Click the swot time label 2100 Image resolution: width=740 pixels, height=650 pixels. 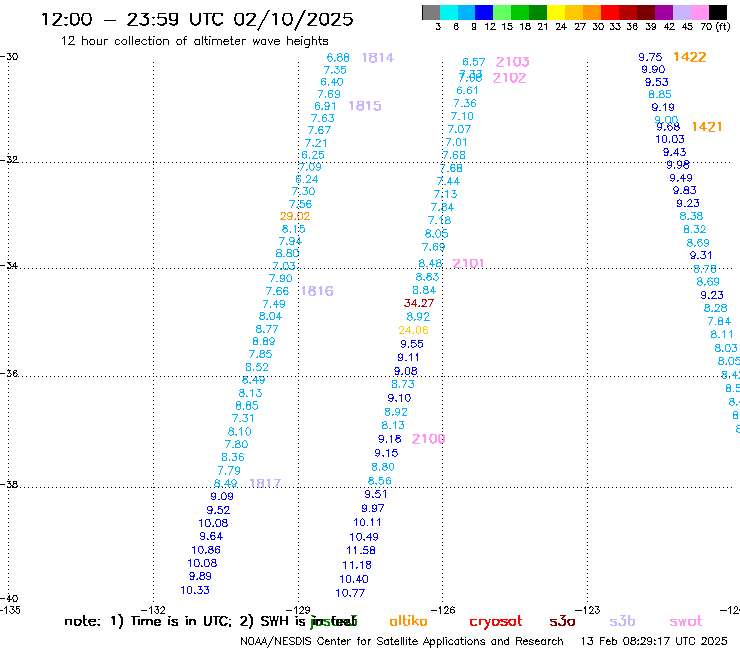(x=428, y=439)
